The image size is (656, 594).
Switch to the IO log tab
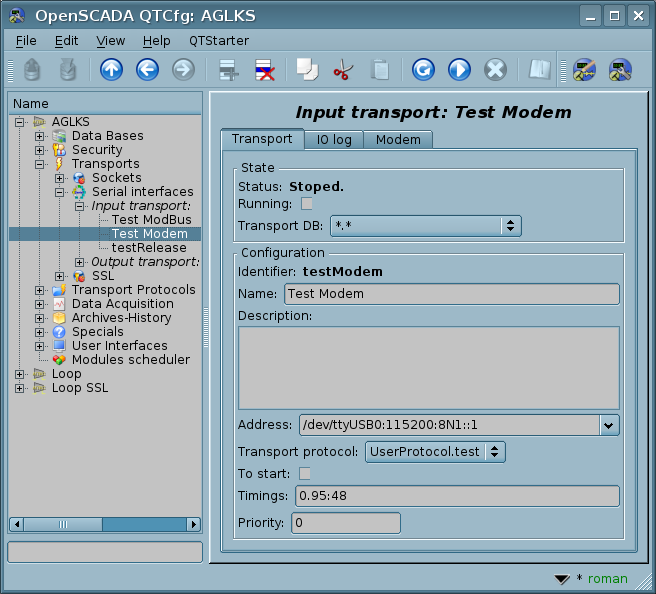tap(334, 140)
